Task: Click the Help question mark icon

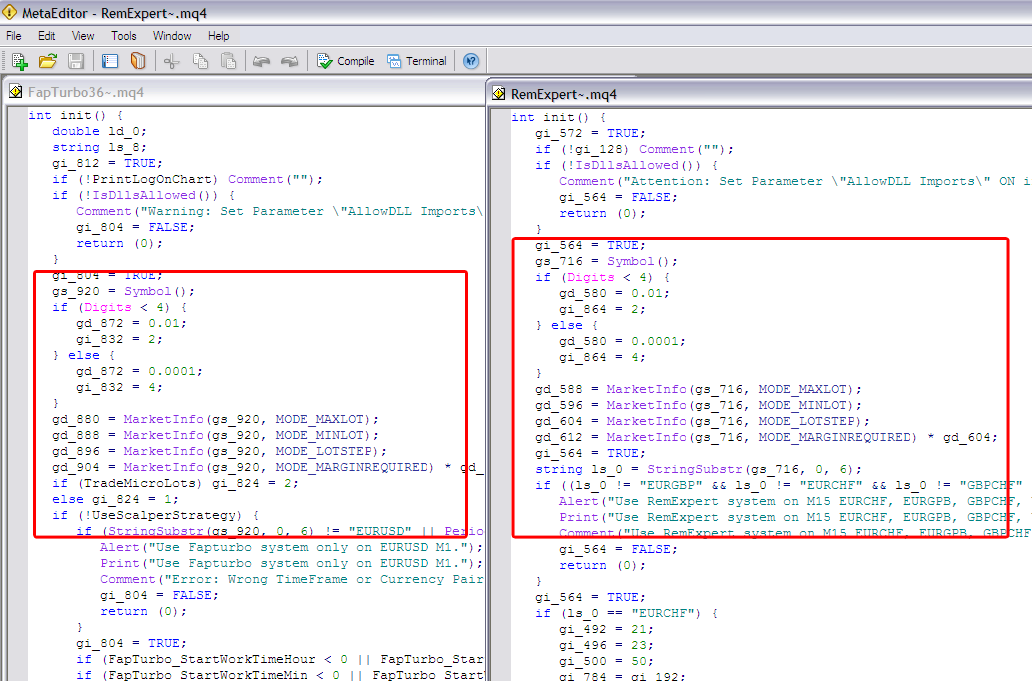Action: [x=471, y=61]
